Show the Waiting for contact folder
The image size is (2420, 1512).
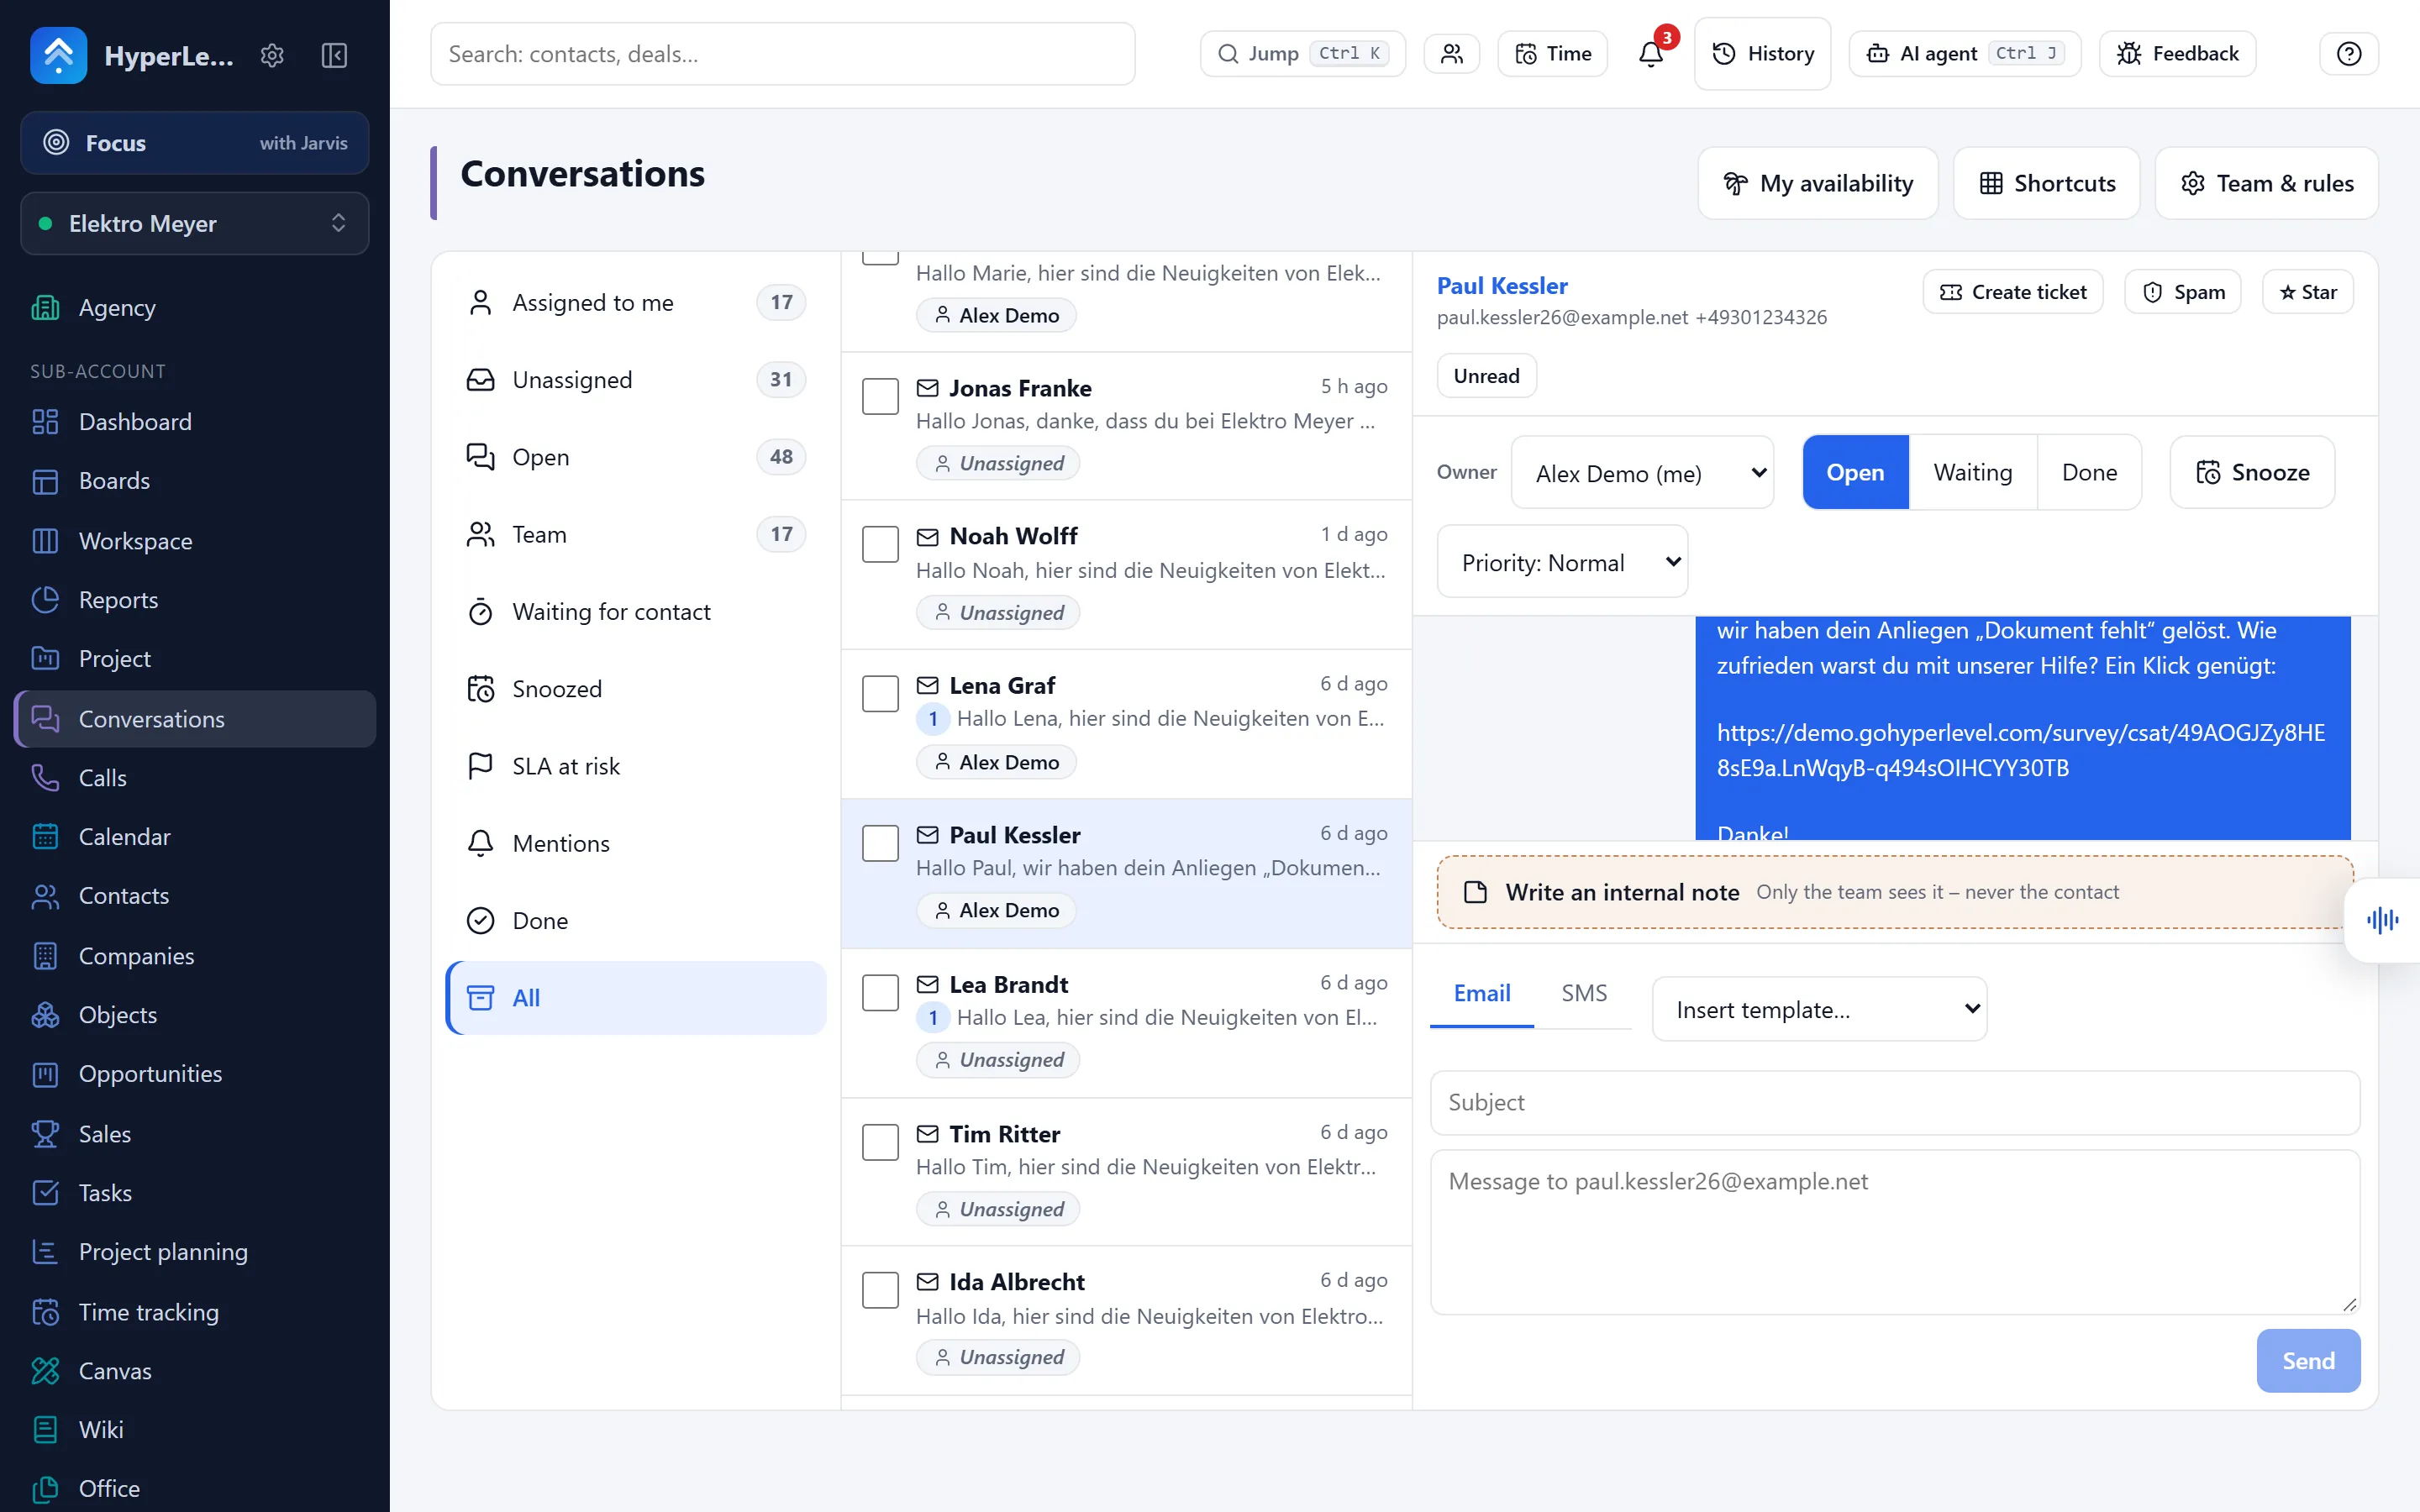coord(636,612)
